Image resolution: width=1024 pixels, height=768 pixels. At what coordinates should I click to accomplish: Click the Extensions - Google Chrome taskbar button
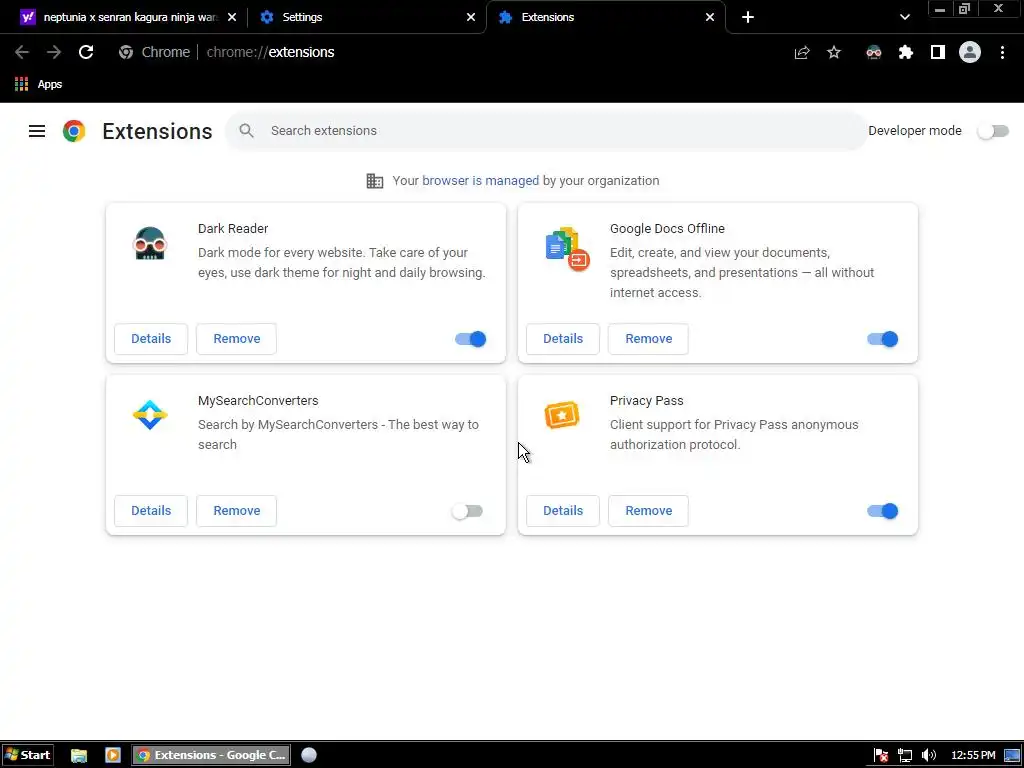tap(212, 756)
